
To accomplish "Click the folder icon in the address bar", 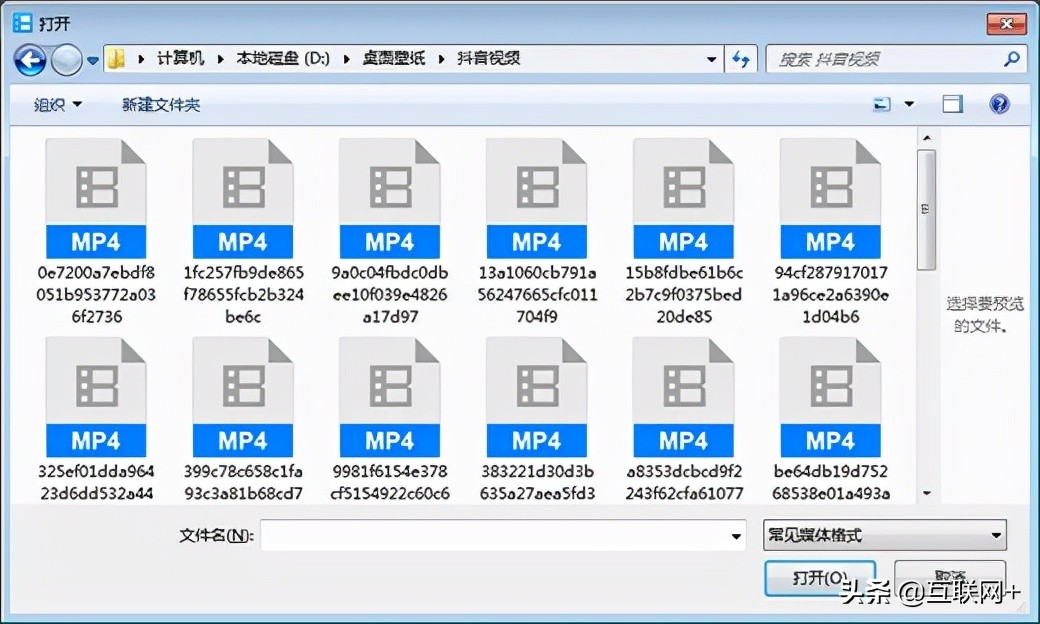I will [x=117, y=58].
